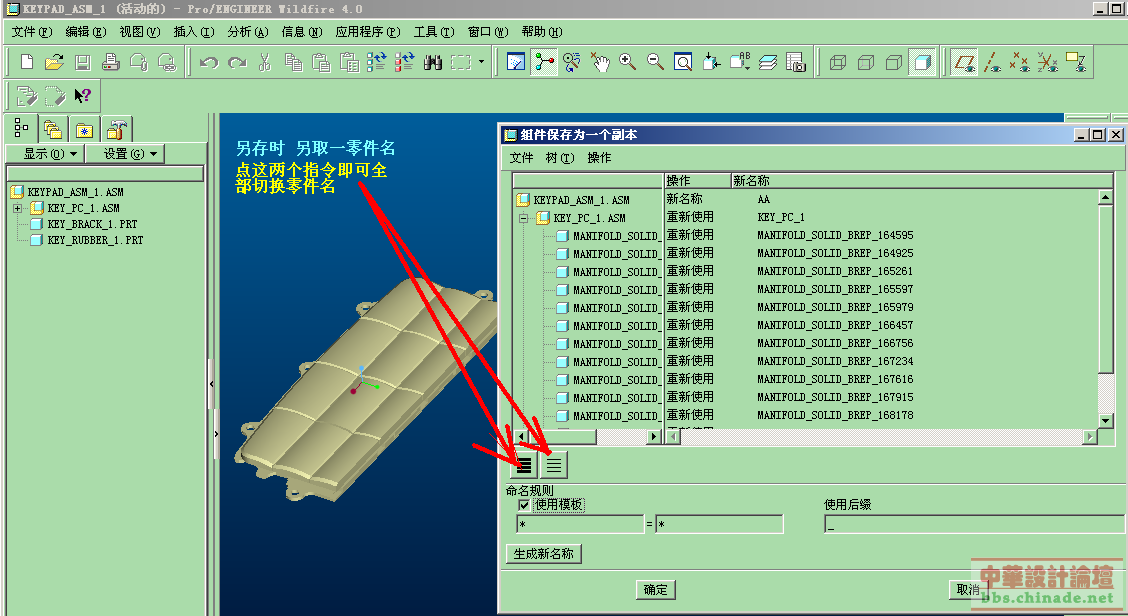Toggle datum points visibility
Screen dimensions: 1128x616
(x=1019, y=63)
